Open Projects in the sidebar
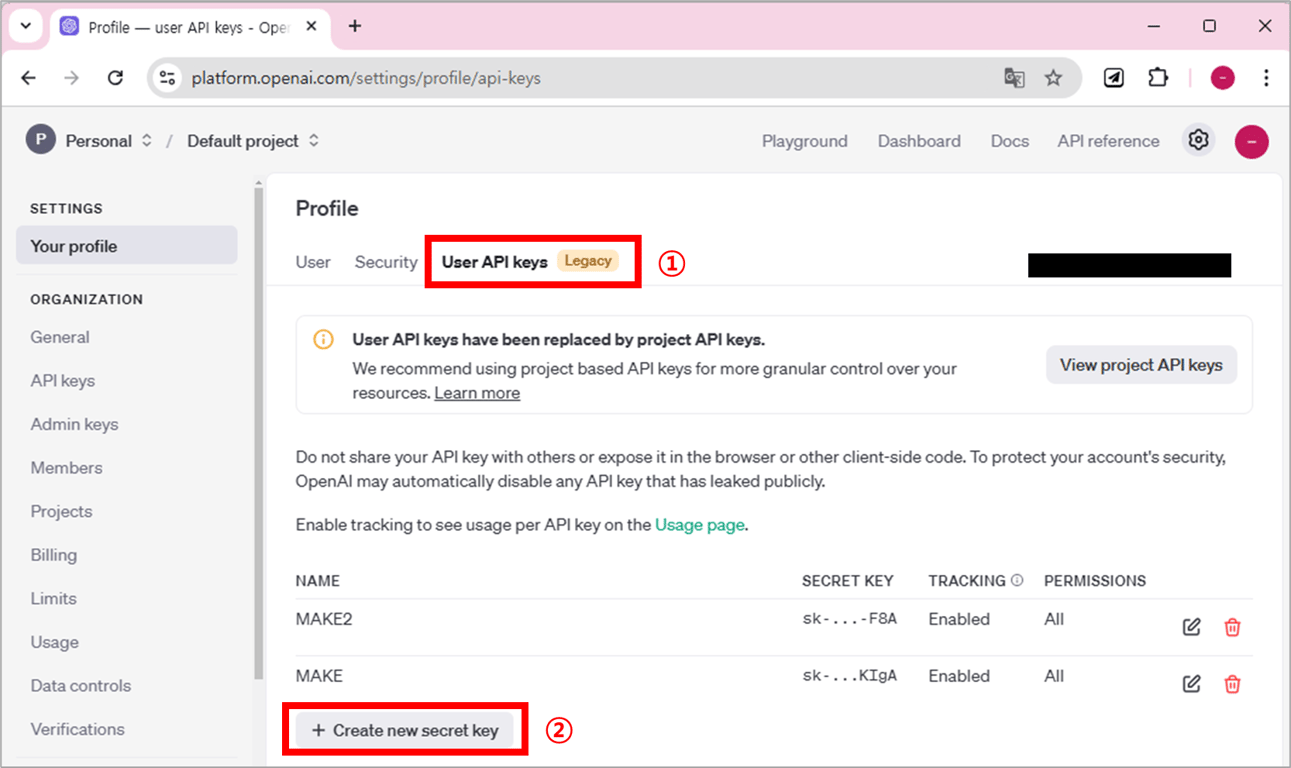Viewport: 1291px width, 768px height. click(61, 511)
